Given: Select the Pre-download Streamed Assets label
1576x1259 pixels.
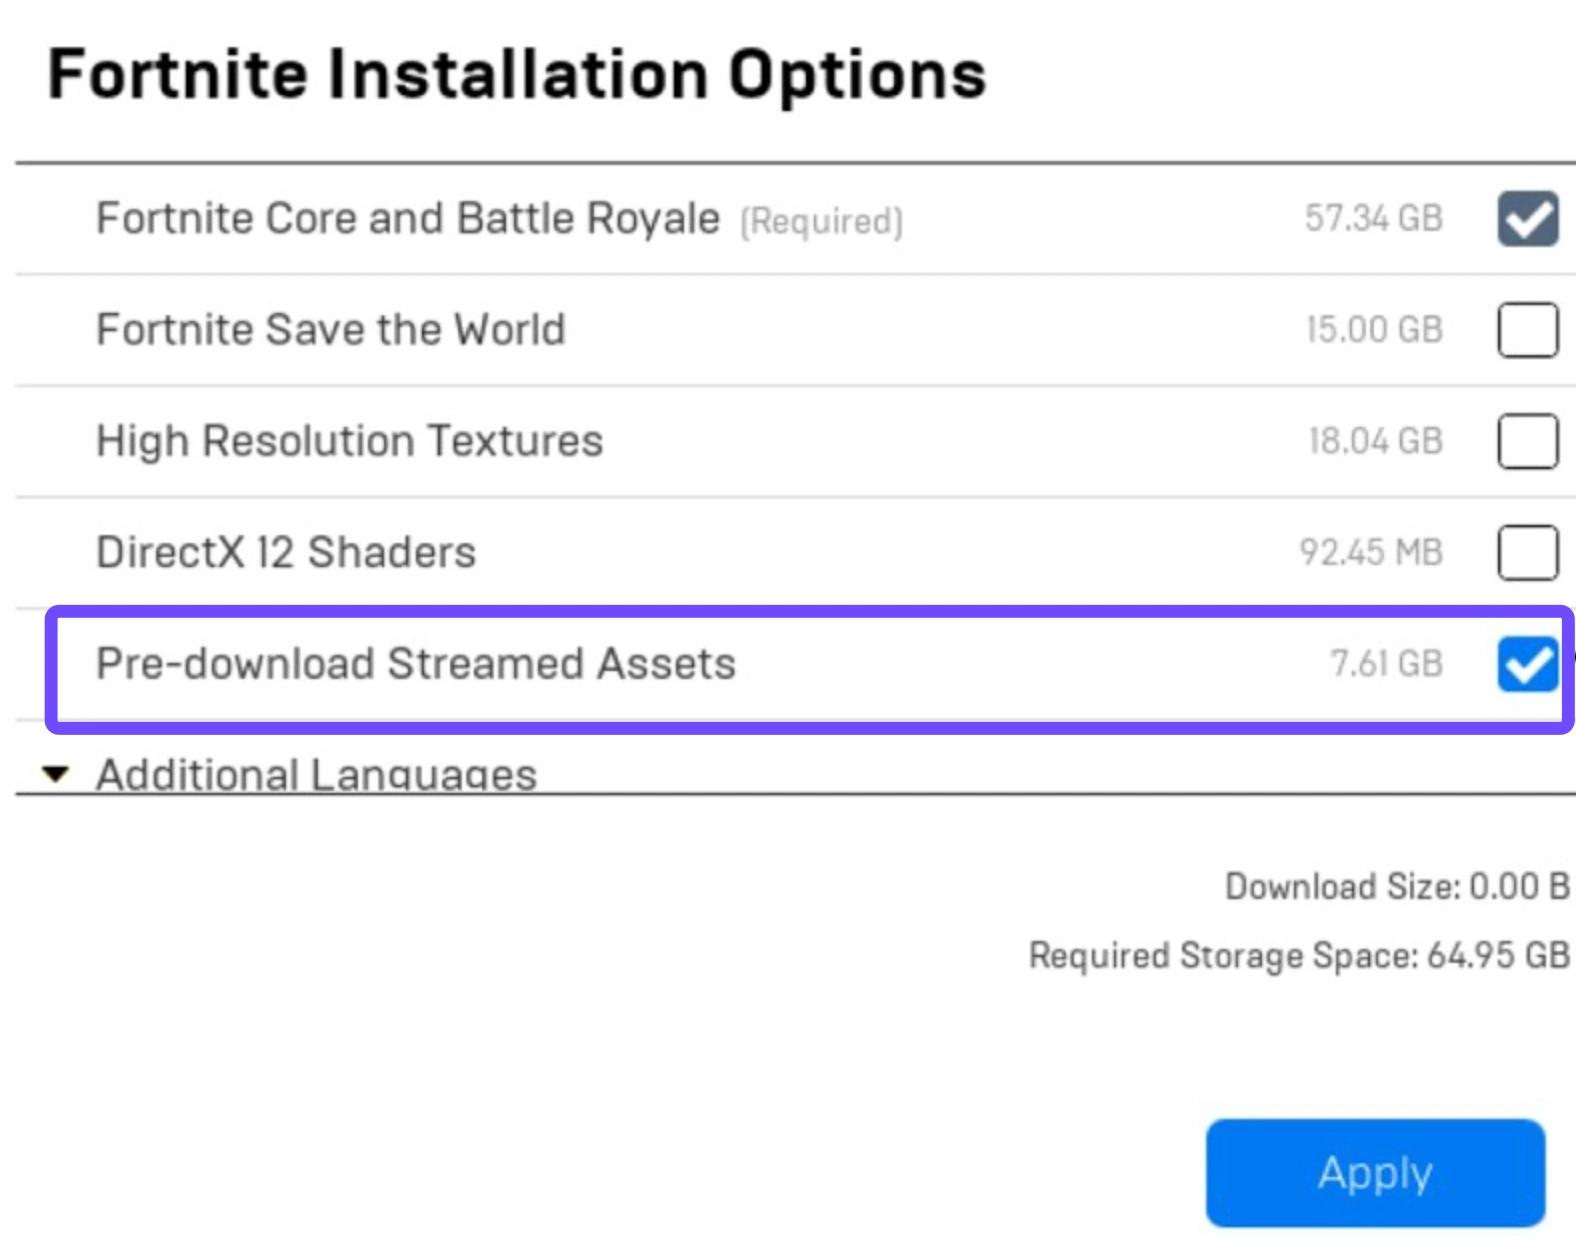Looking at the screenshot, I should pos(415,664).
